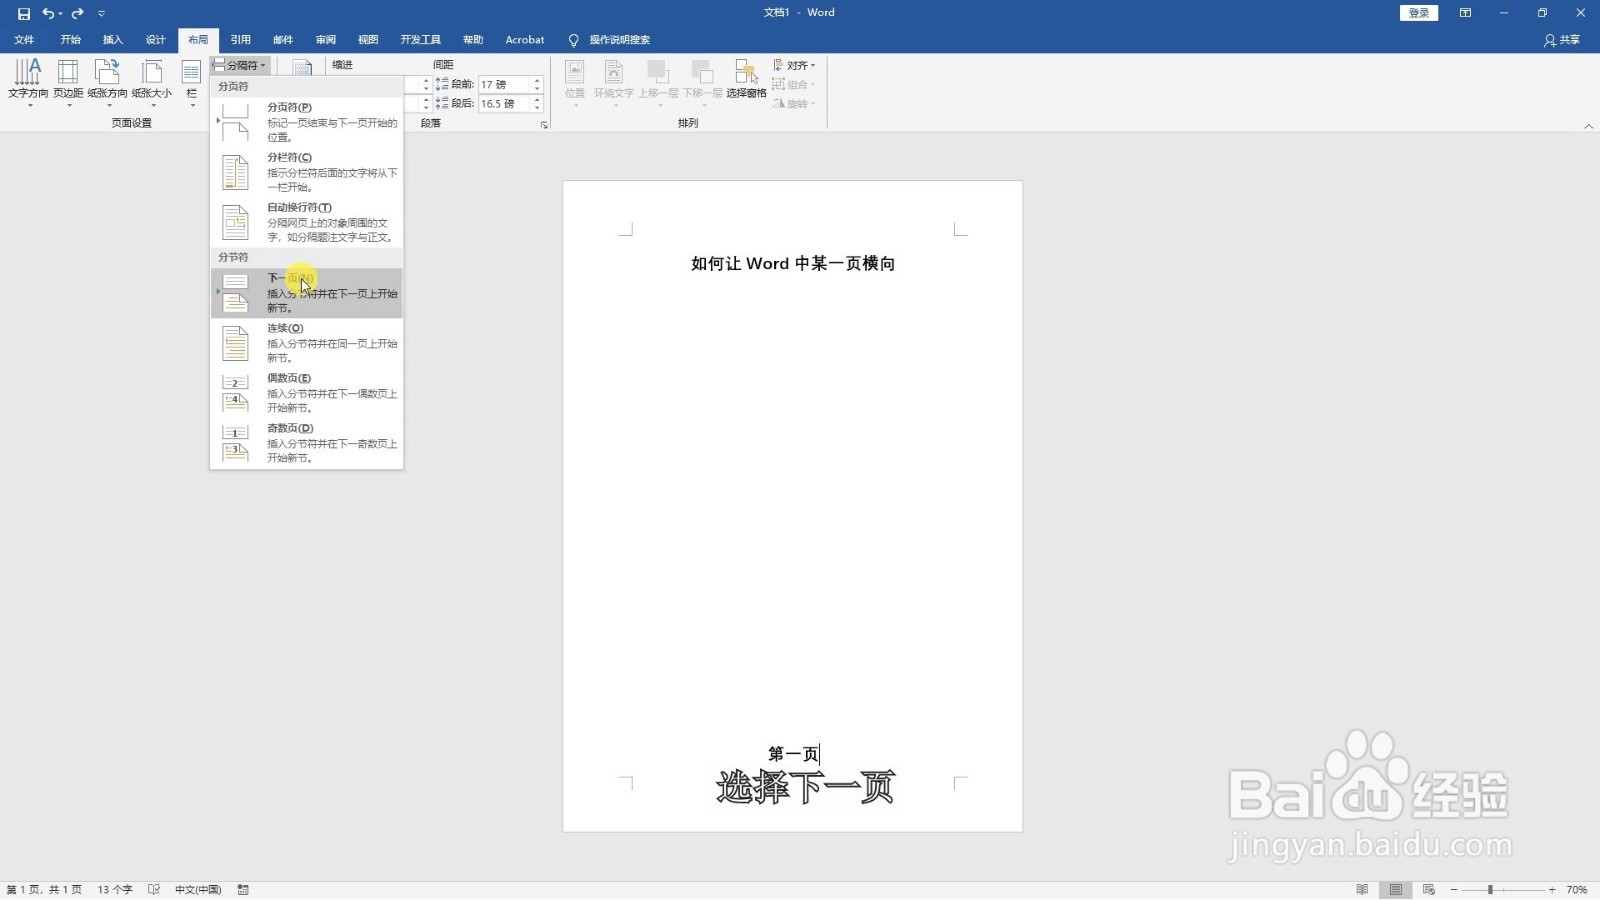
Task: Decrease 段后 spacing with down stepper
Action: point(537,108)
